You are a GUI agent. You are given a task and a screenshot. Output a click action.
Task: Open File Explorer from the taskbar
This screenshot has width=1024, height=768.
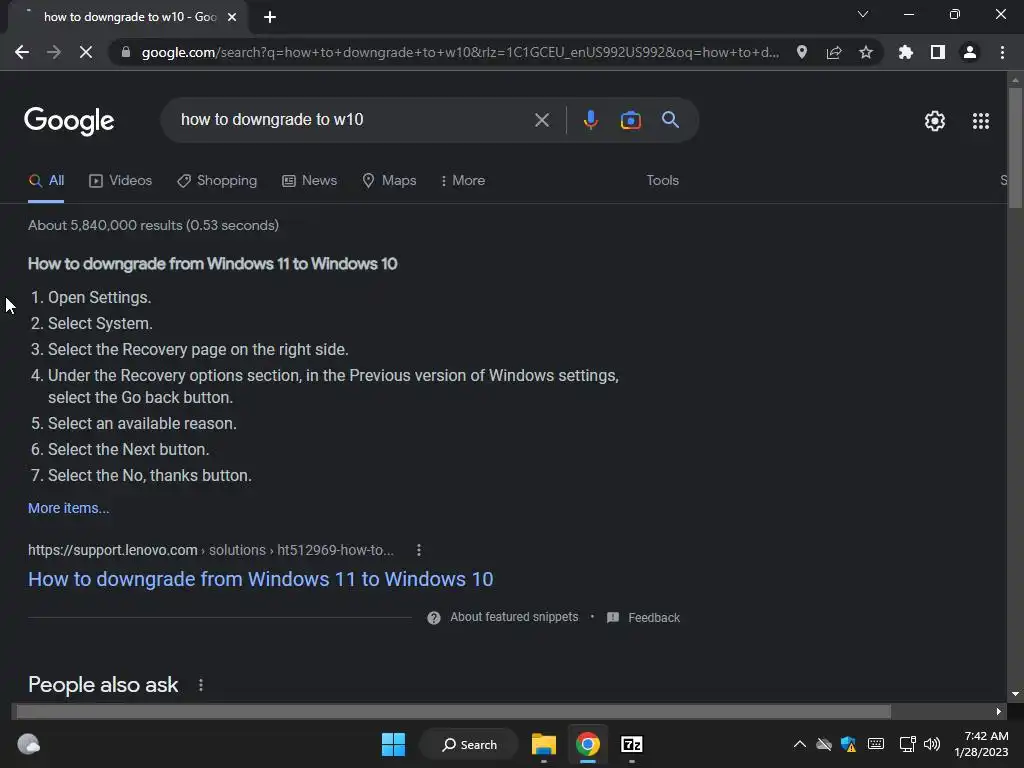[x=543, y=744]
